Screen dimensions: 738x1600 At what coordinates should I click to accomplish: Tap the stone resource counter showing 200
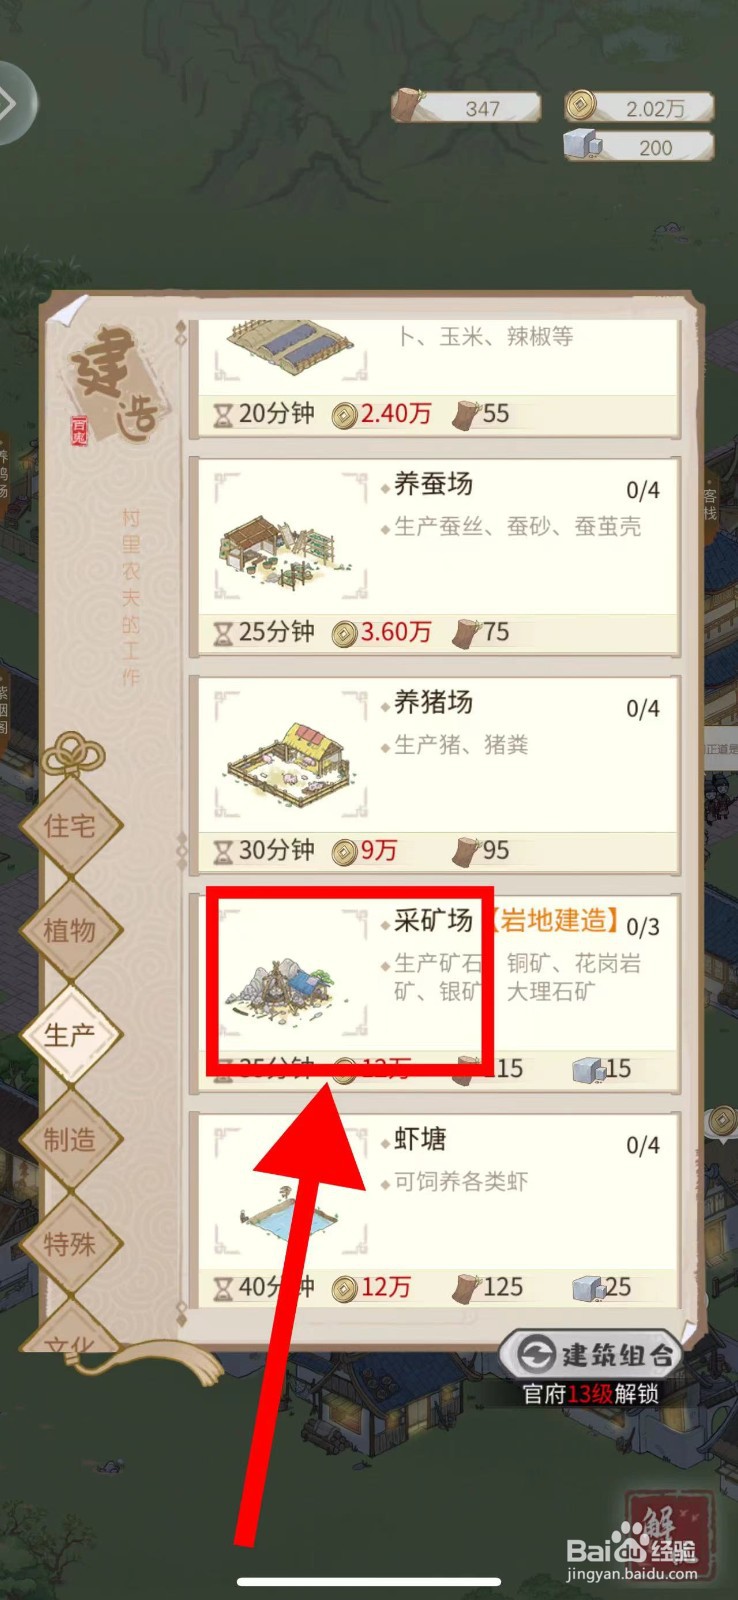pyautogui.click(x=639, y=146)
